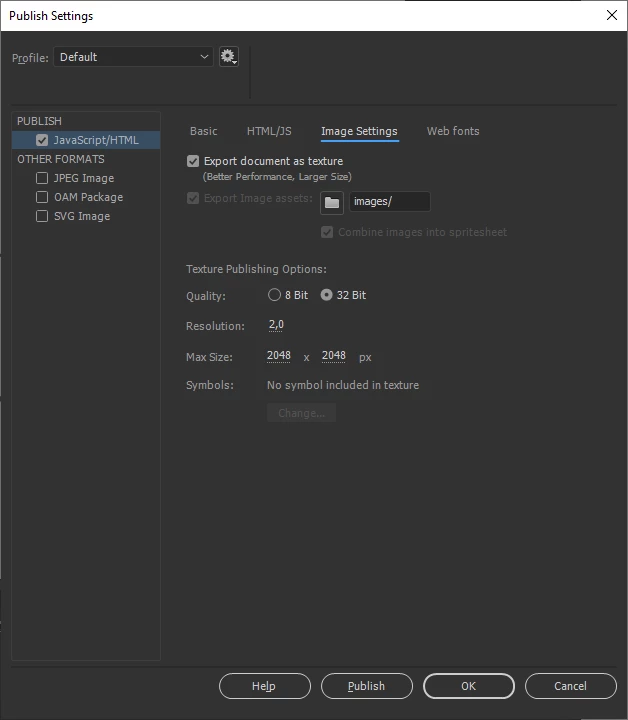Close the Publish Settings dialog

611,15
